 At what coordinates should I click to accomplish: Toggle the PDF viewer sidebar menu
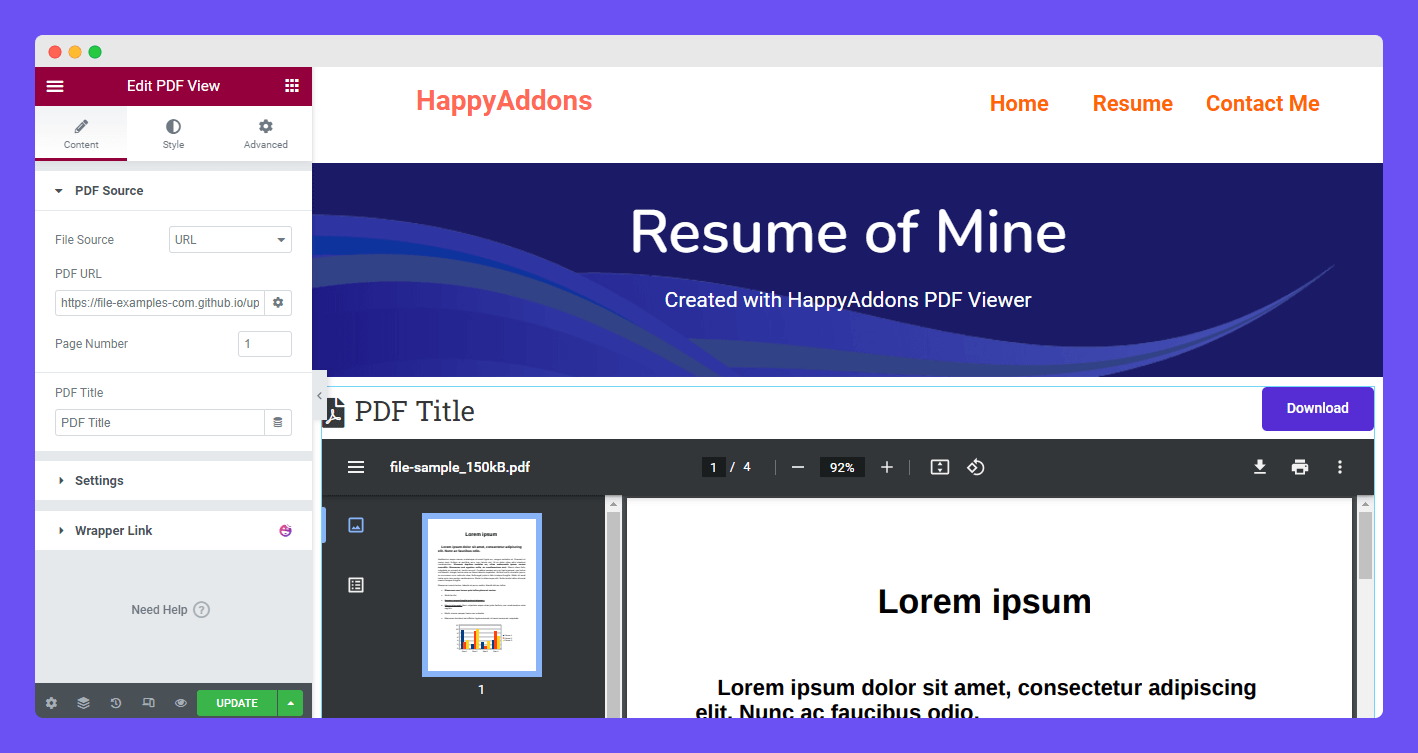click(356, 467)
